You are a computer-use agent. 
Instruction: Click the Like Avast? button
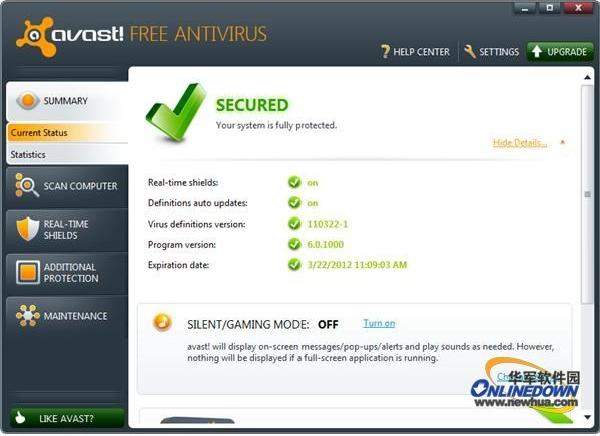tap(67, 418)
